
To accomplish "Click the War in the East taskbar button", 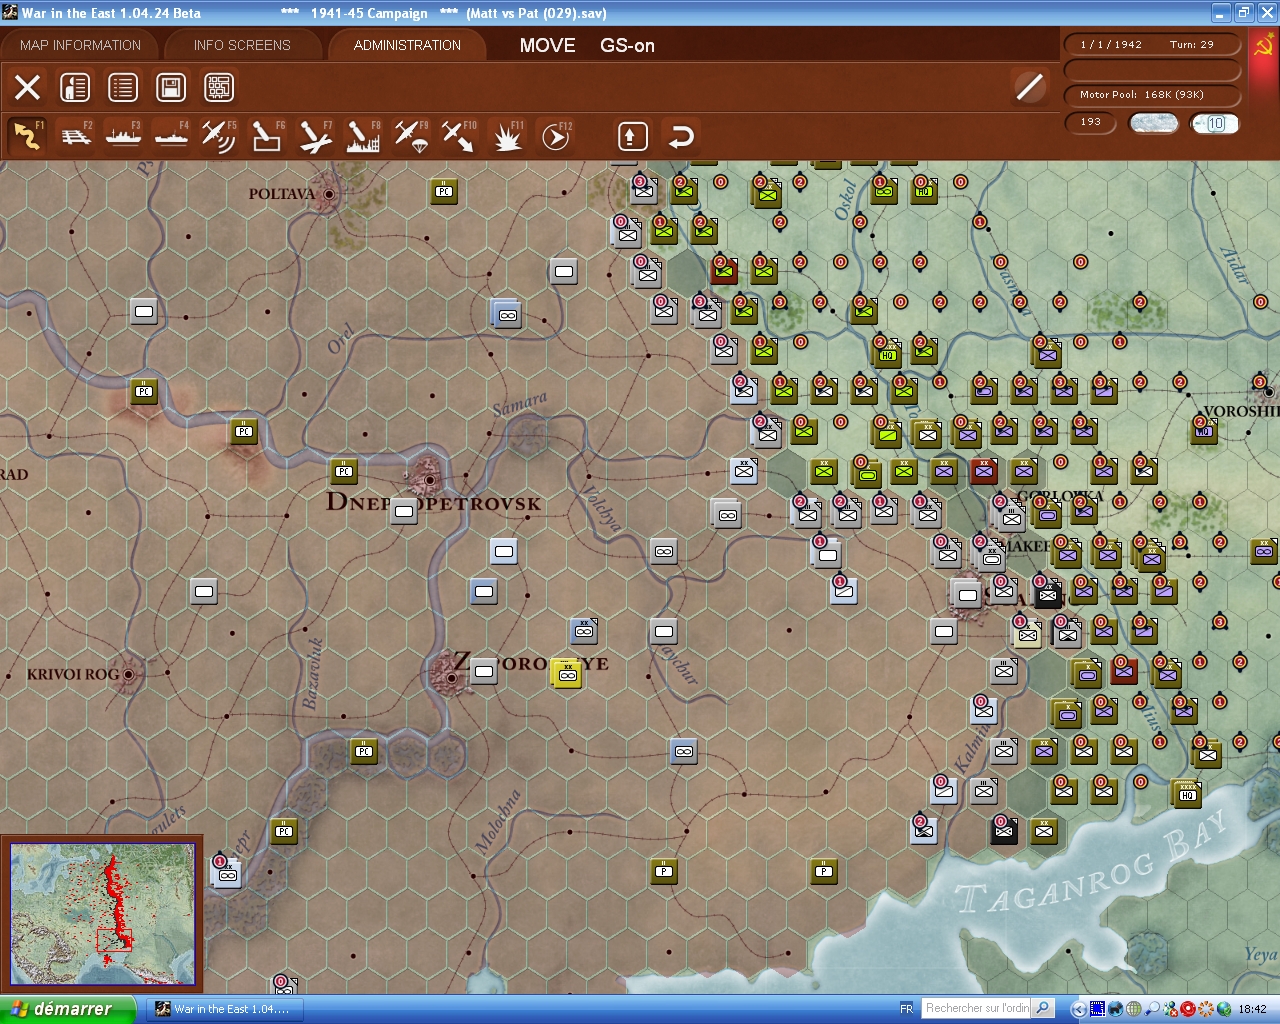I will [223, 1009].
